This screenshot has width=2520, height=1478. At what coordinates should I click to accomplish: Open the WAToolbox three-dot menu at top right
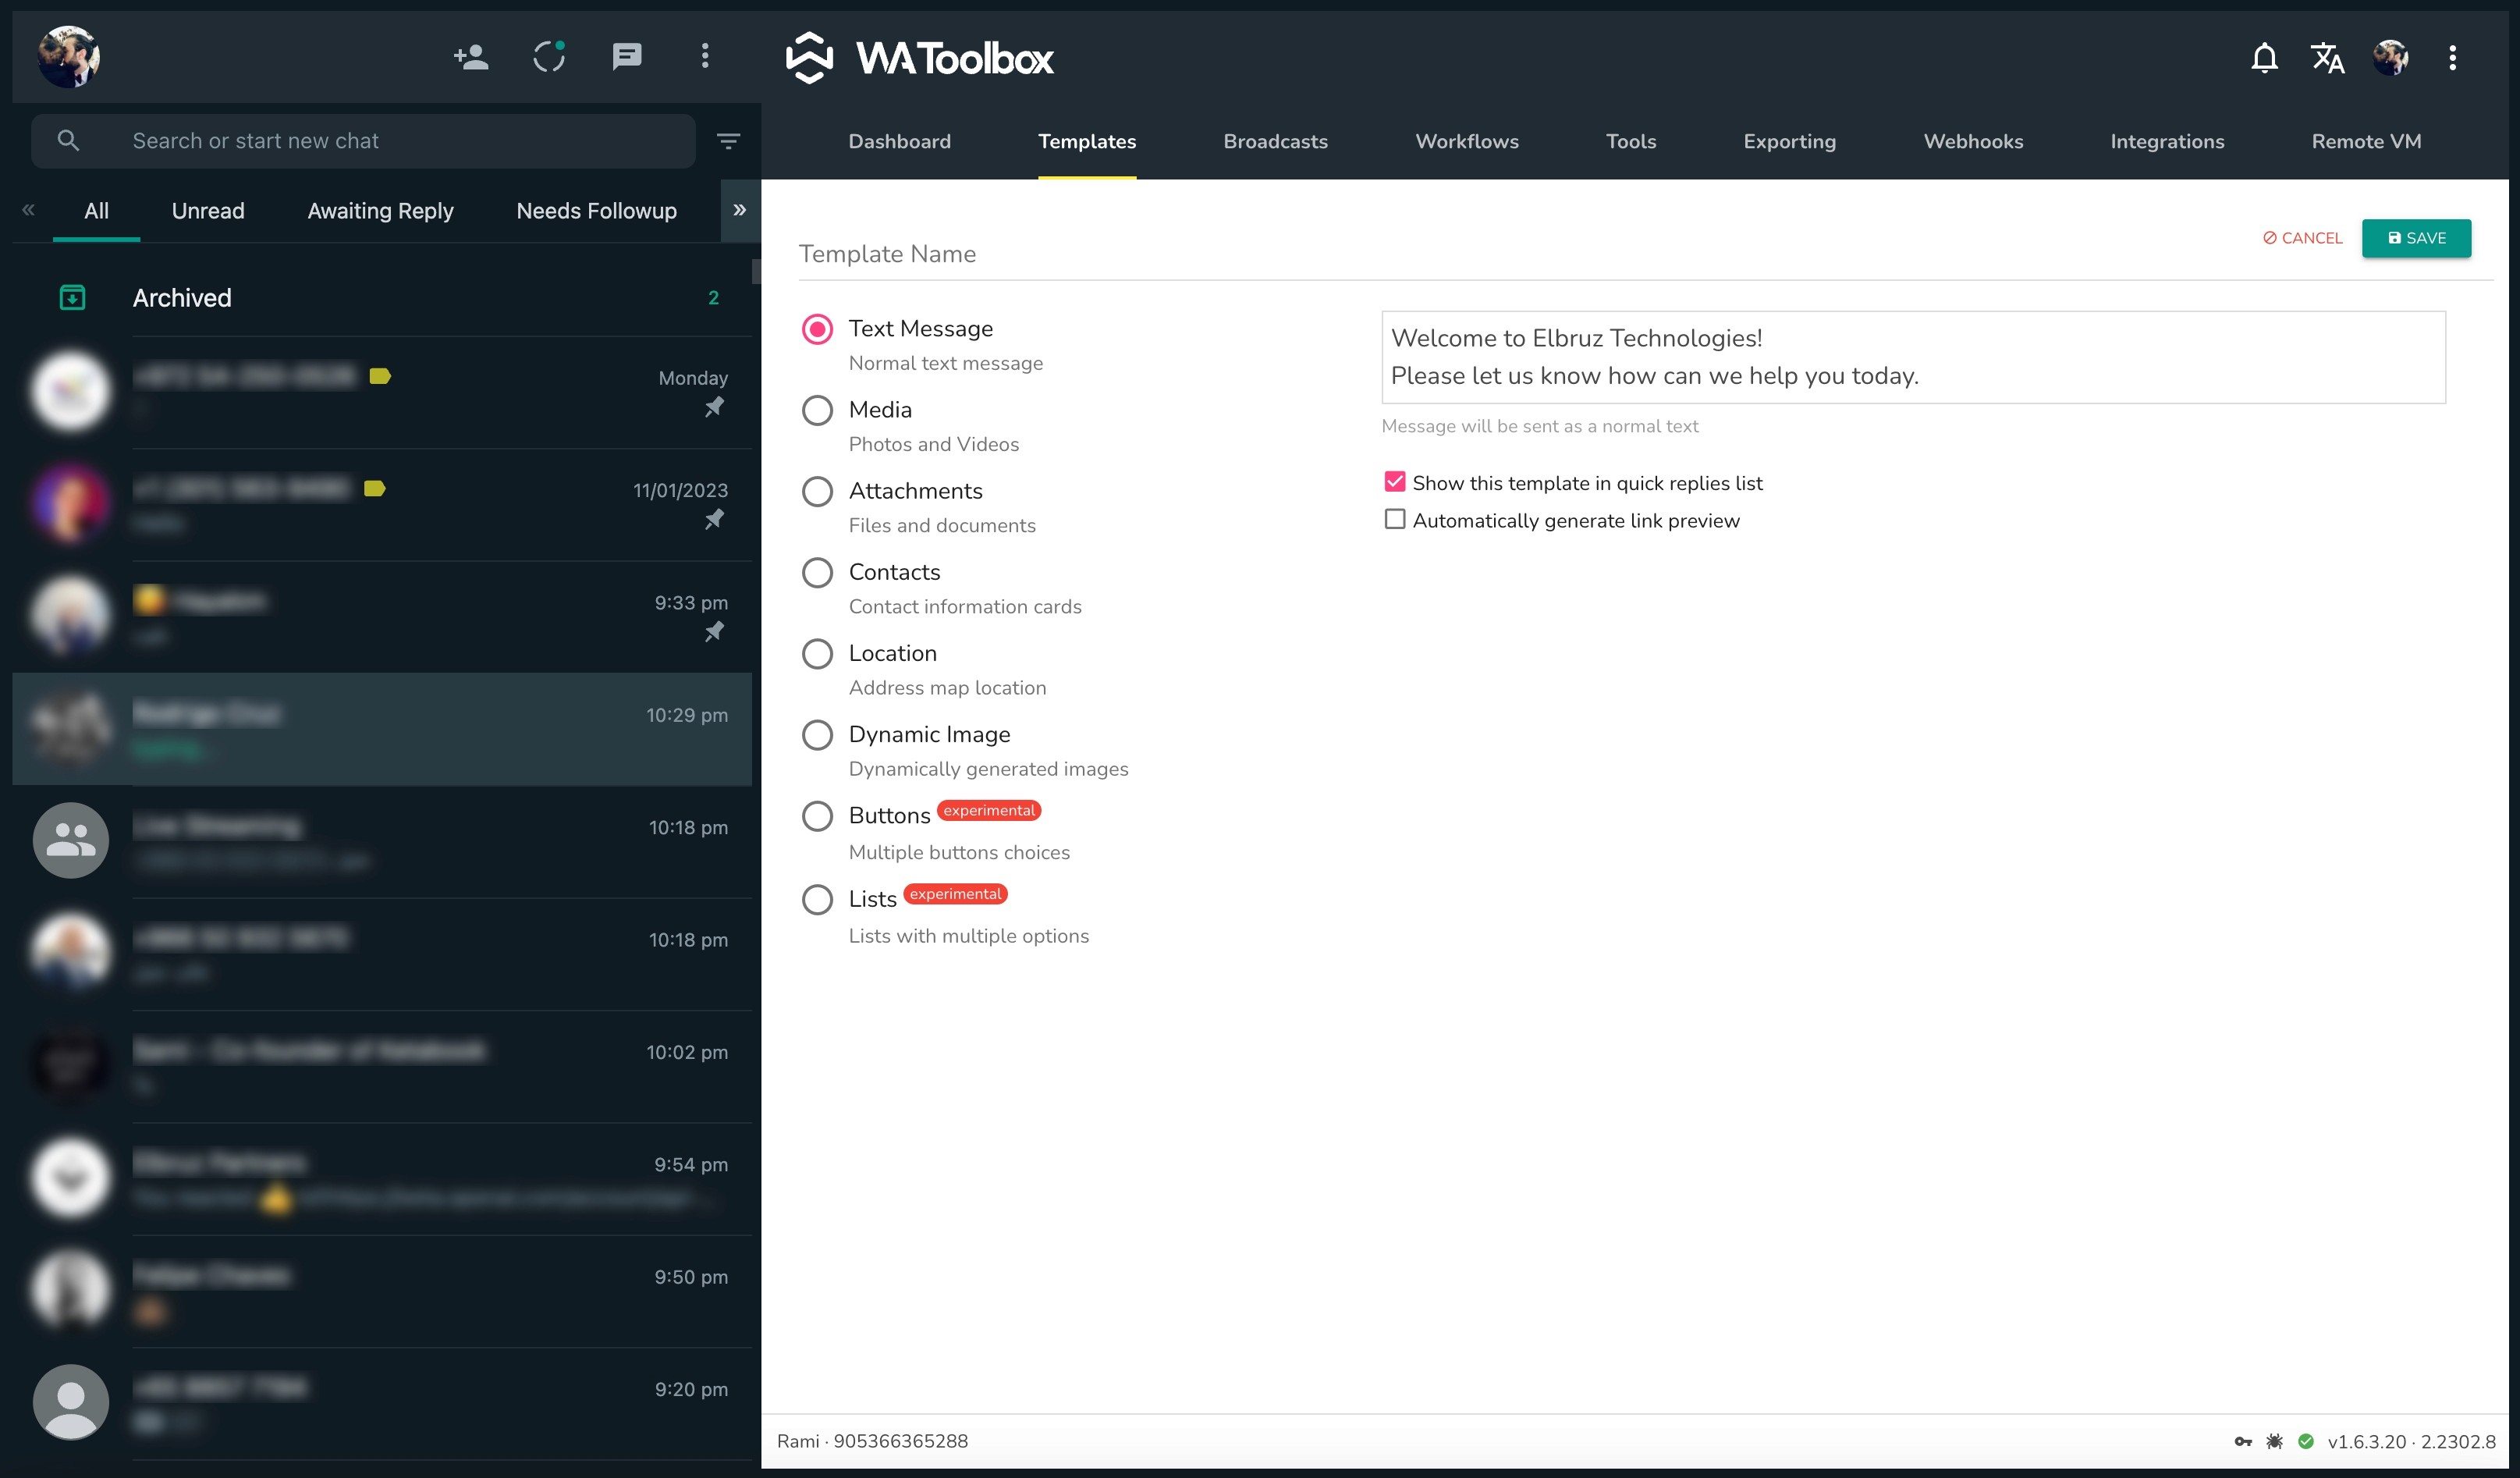pos(2452,58)
